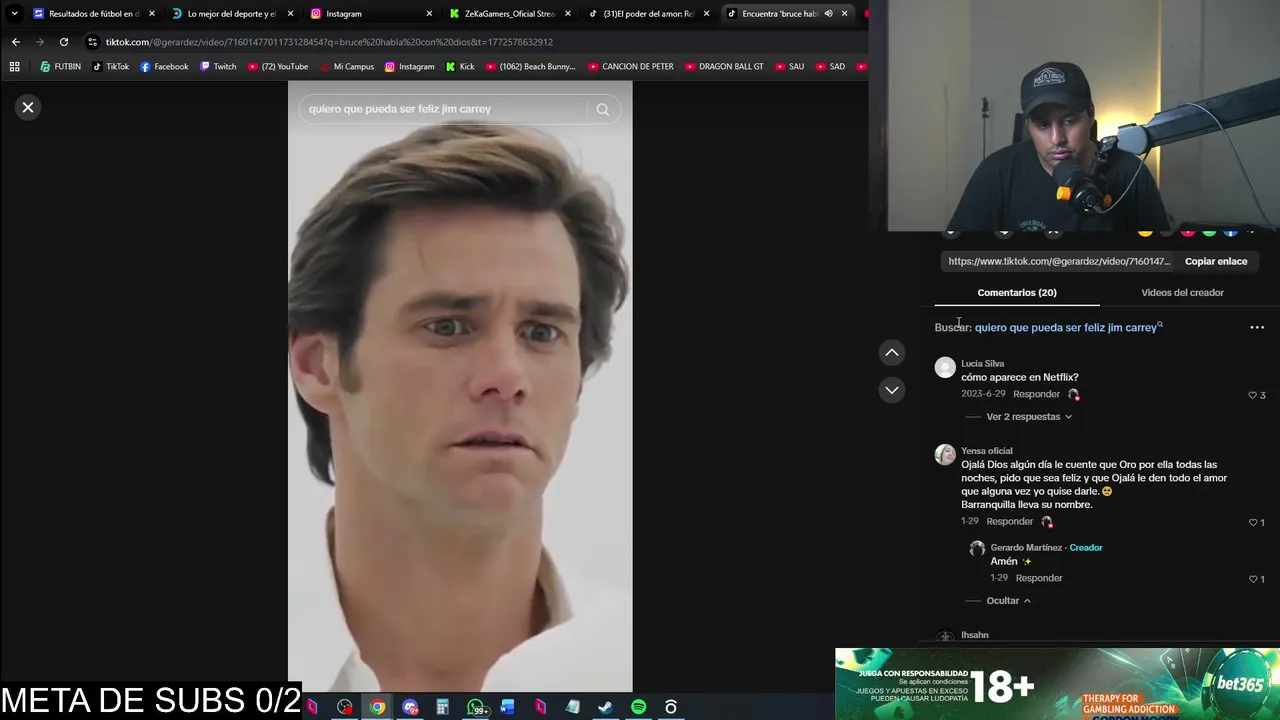The height and width of the screenshot is (720, 1280).
Task: Open the Instagram bookmark
Action: (x=410, y=67)
